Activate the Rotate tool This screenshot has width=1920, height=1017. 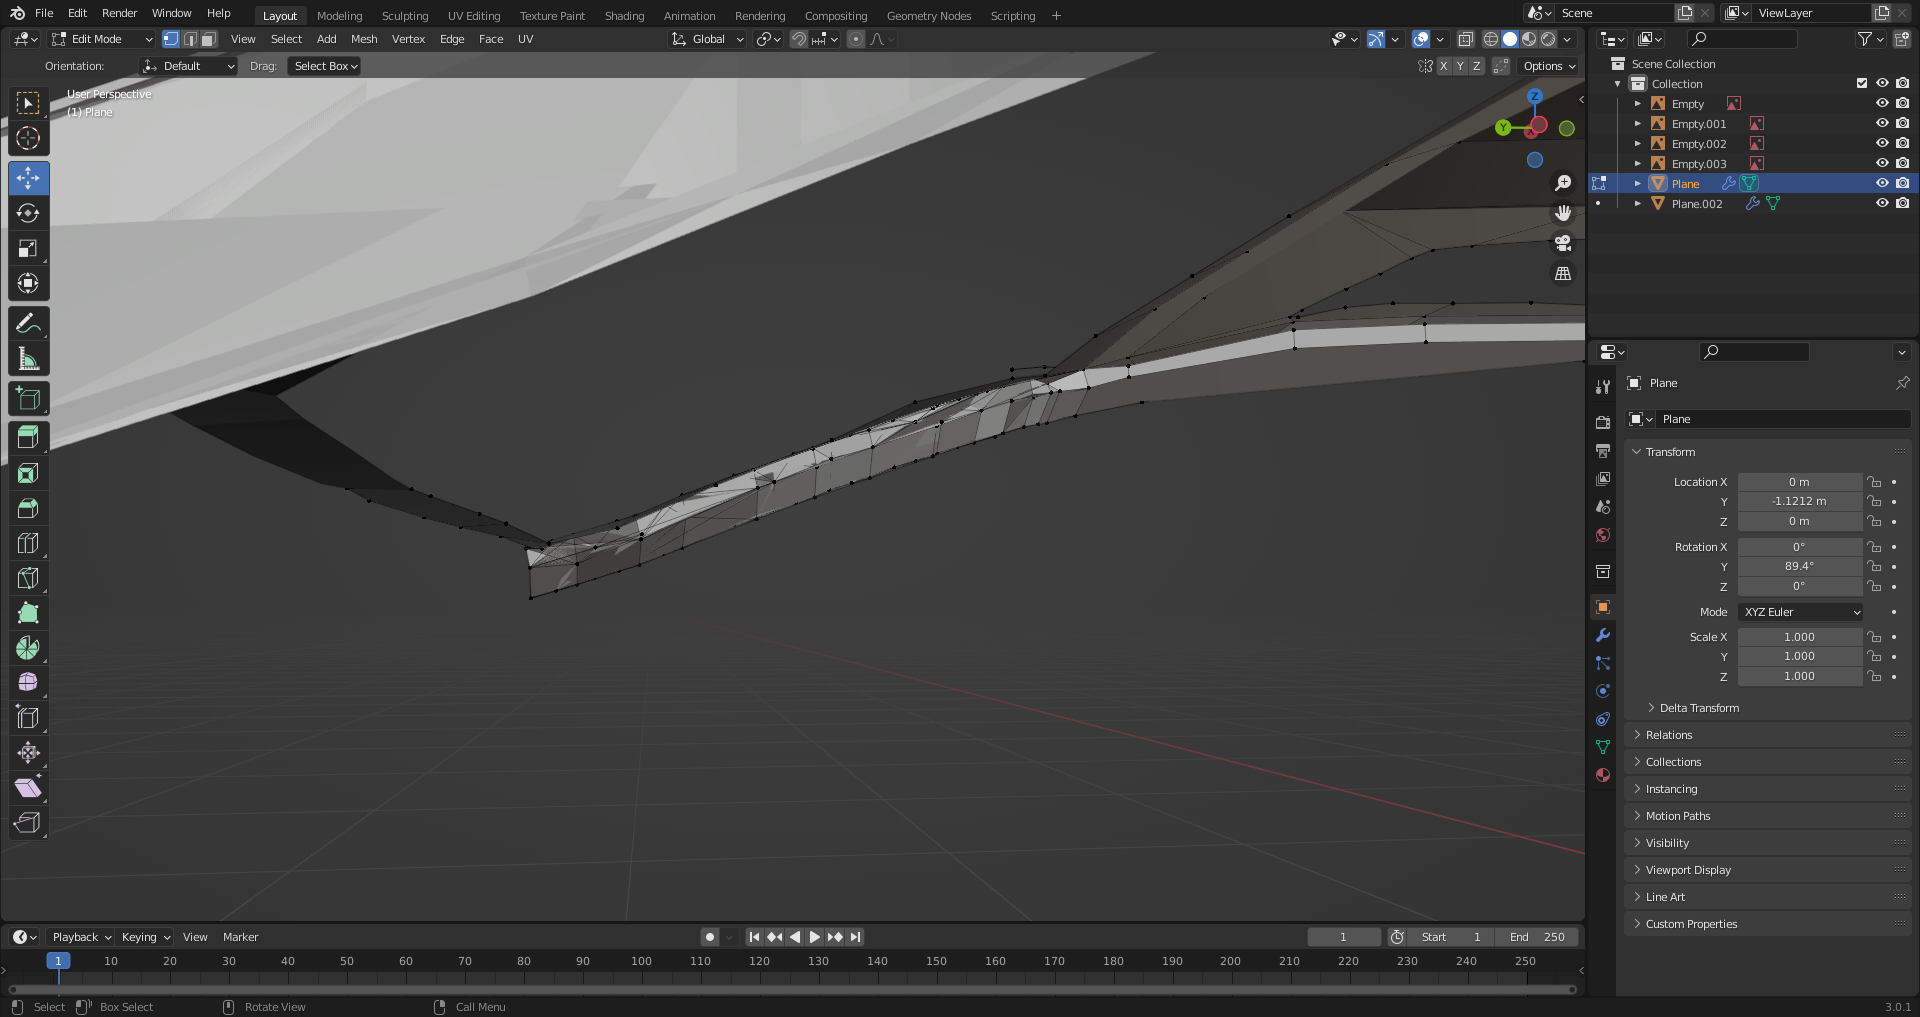tap(28, 213)
